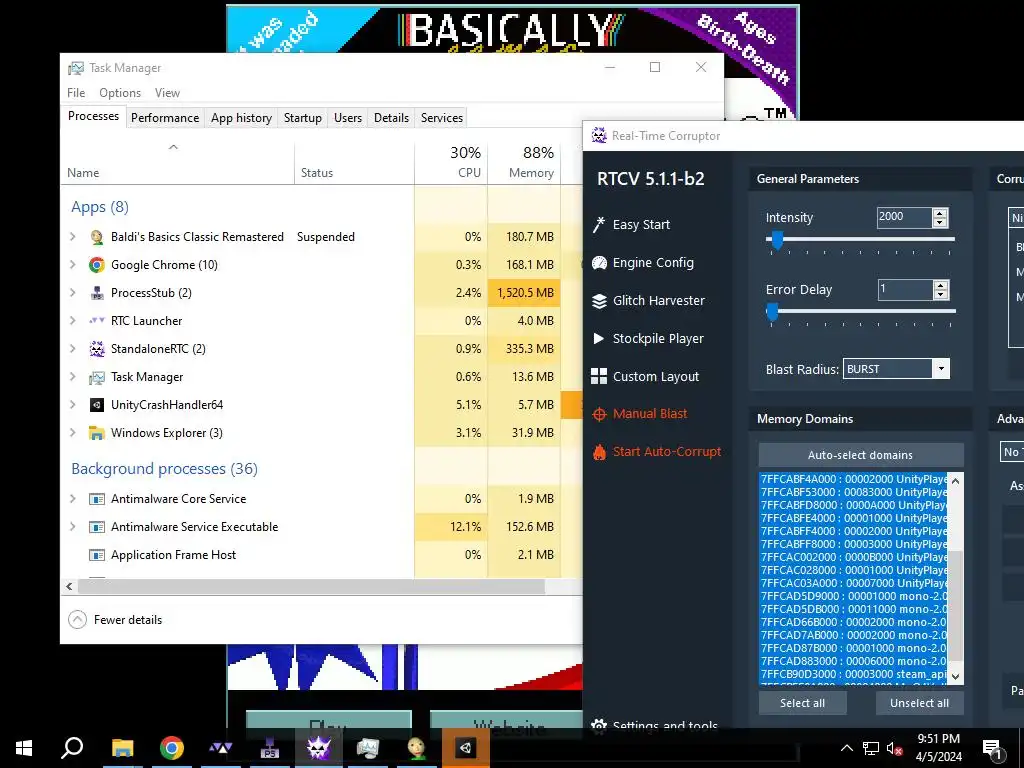Increase Intensity with stepper up arrow
This screenshot has width=1024, height=768.
pyautogui.click(x=940, y=213)
